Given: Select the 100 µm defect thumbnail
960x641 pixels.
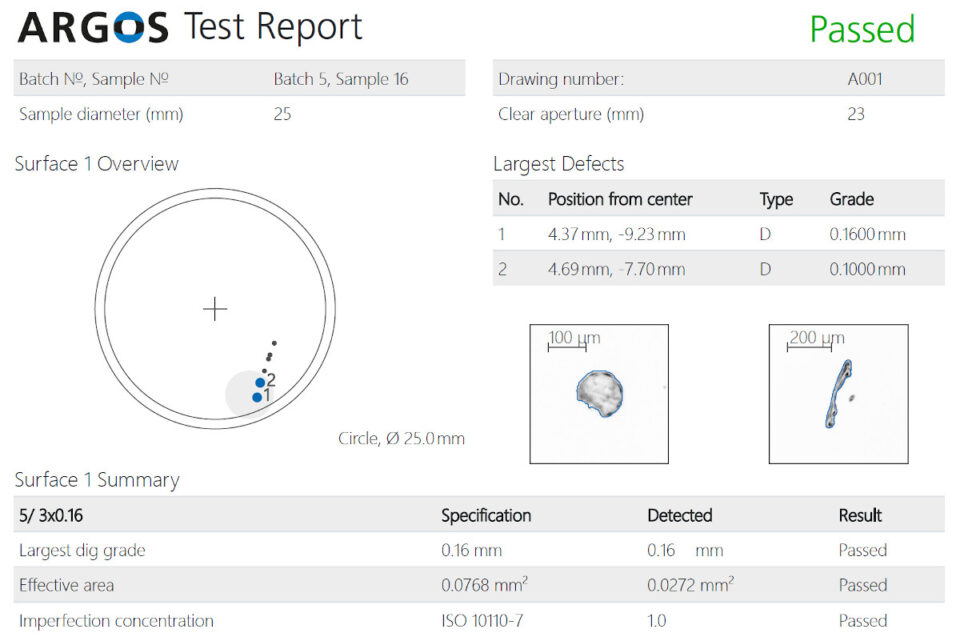Looking at the screenshot, I should (599, 394).
